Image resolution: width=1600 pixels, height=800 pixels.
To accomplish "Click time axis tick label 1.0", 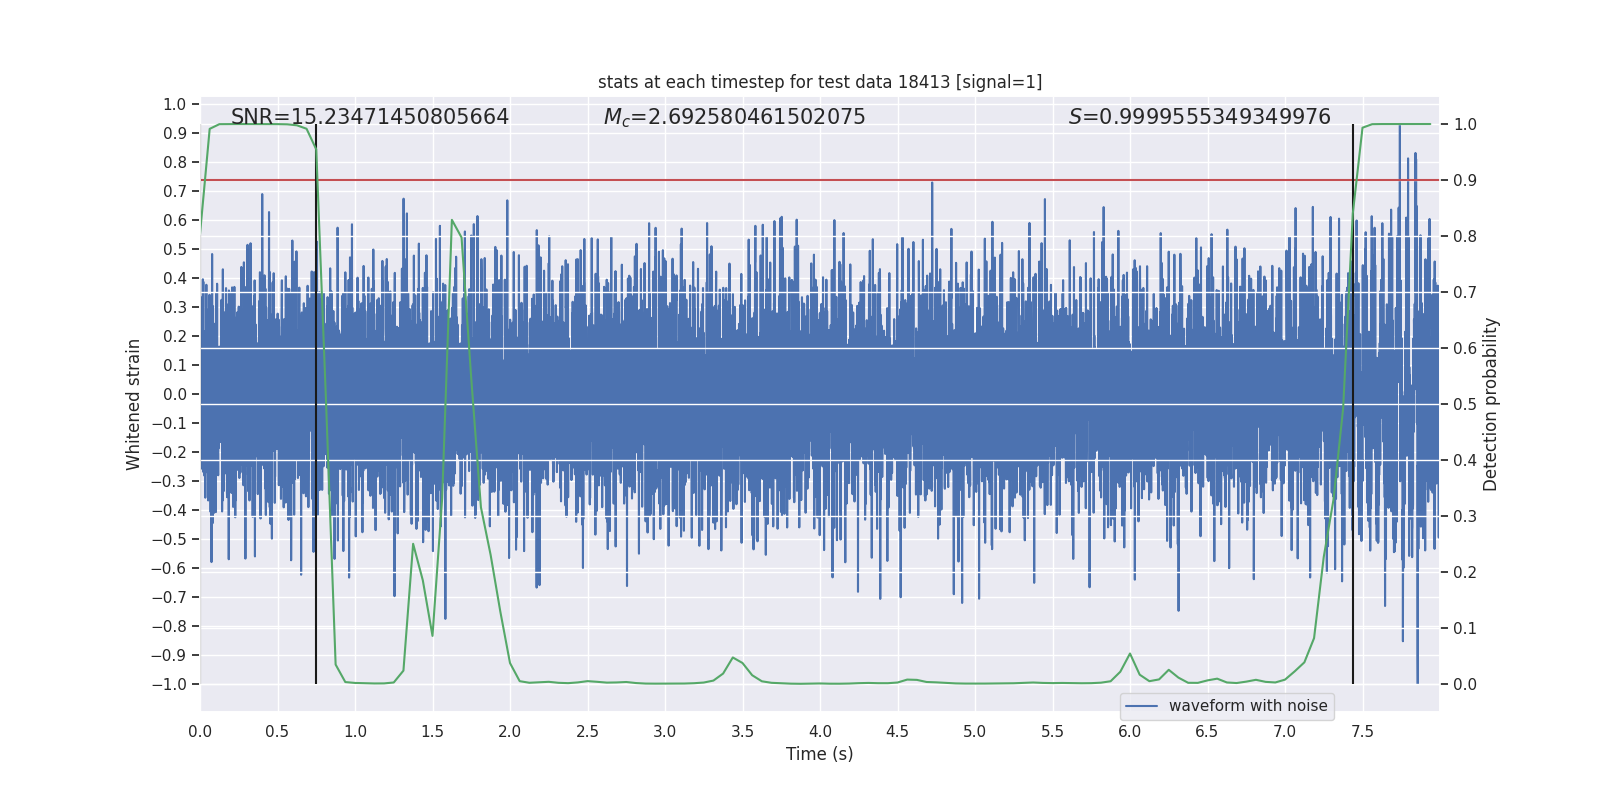I will [x=355, y=731].
